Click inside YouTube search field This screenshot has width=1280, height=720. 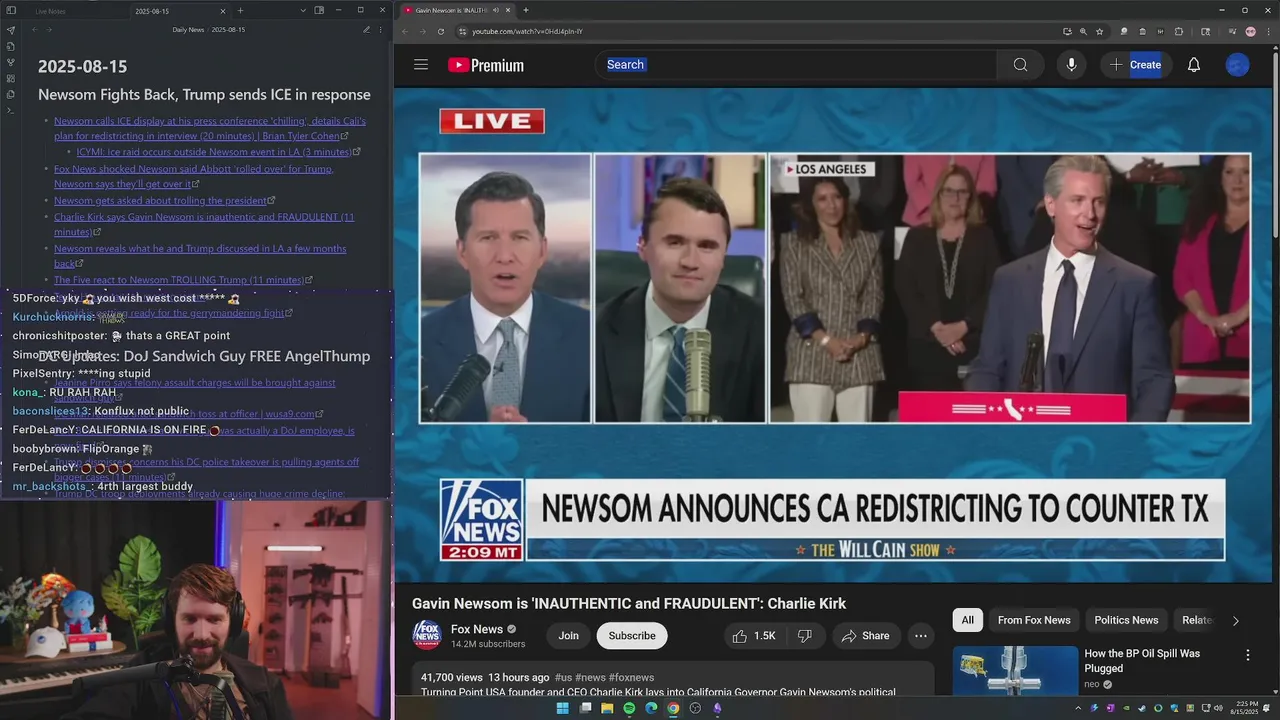tap(796, 65)
